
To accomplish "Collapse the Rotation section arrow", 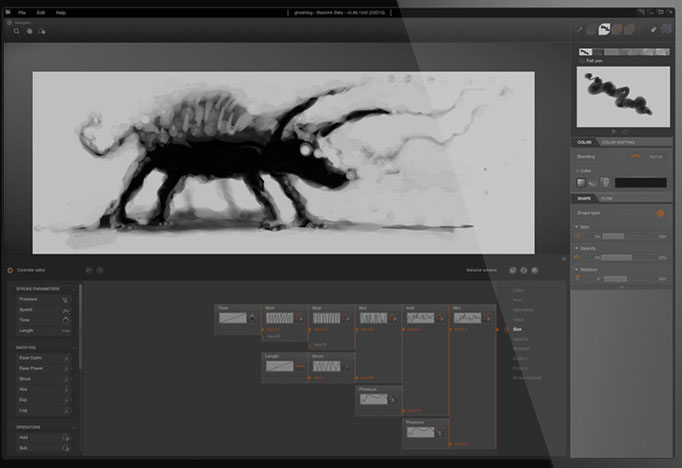I will 577,269.
